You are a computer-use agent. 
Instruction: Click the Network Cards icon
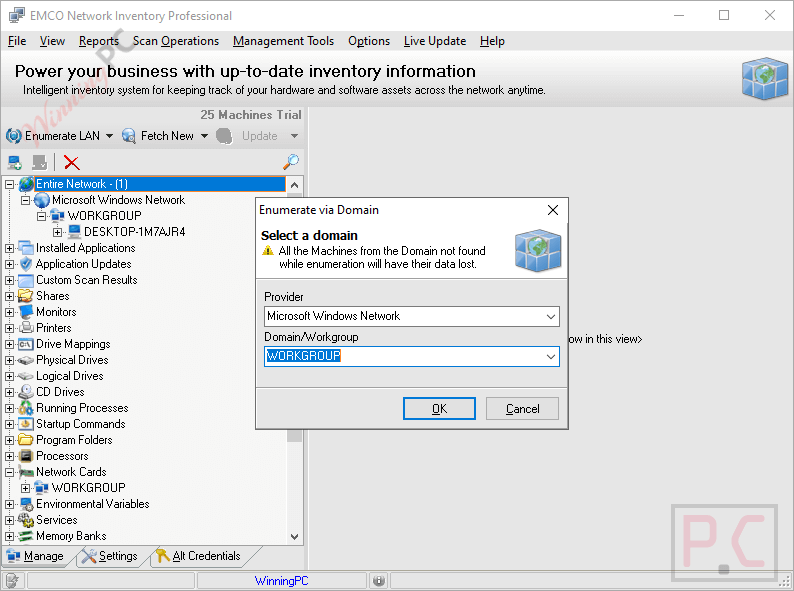coord(26,472)
